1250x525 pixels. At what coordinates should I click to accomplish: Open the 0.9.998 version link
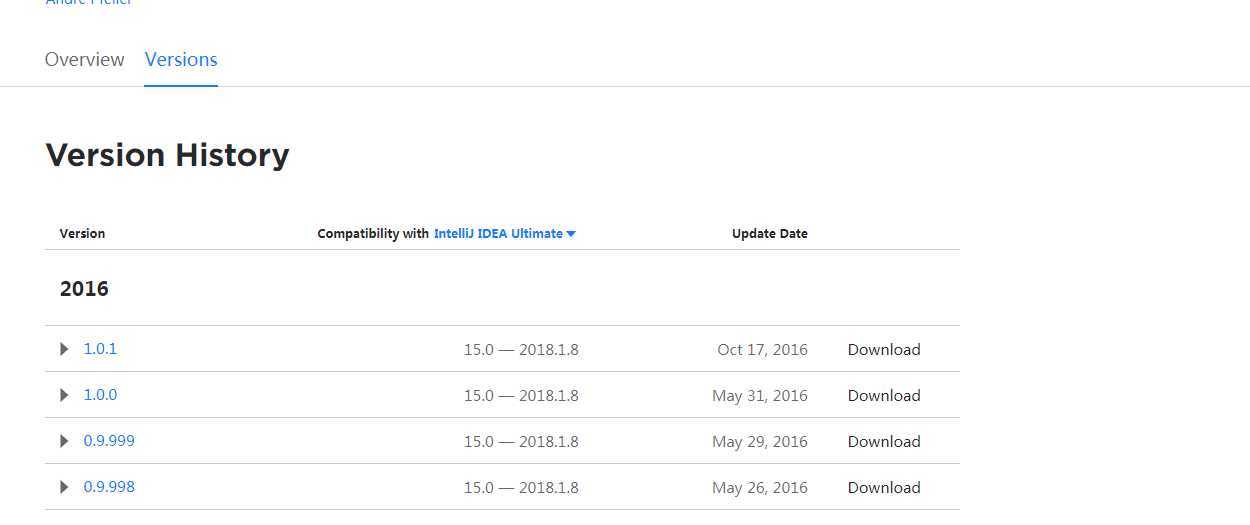[x=109, y=487]
